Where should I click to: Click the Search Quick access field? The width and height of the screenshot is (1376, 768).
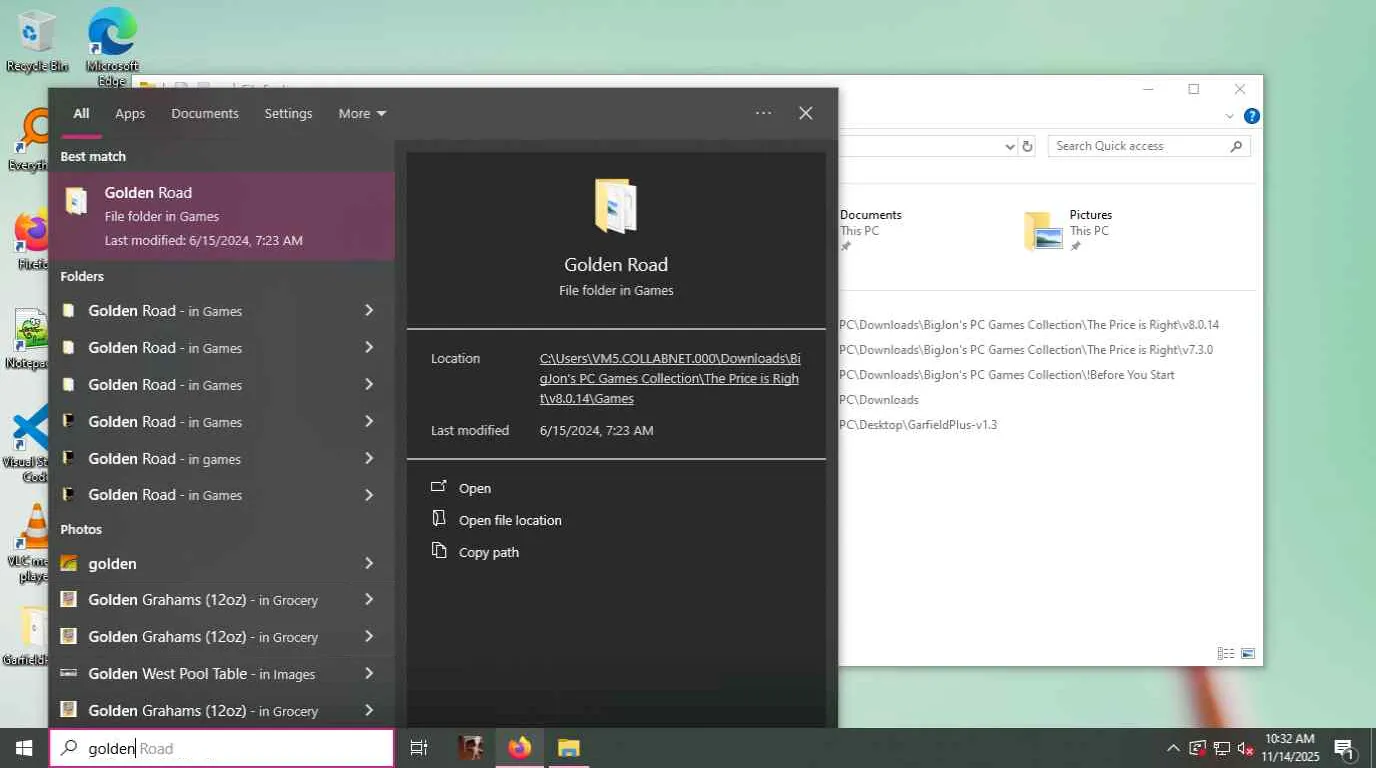click(1148, 146)
